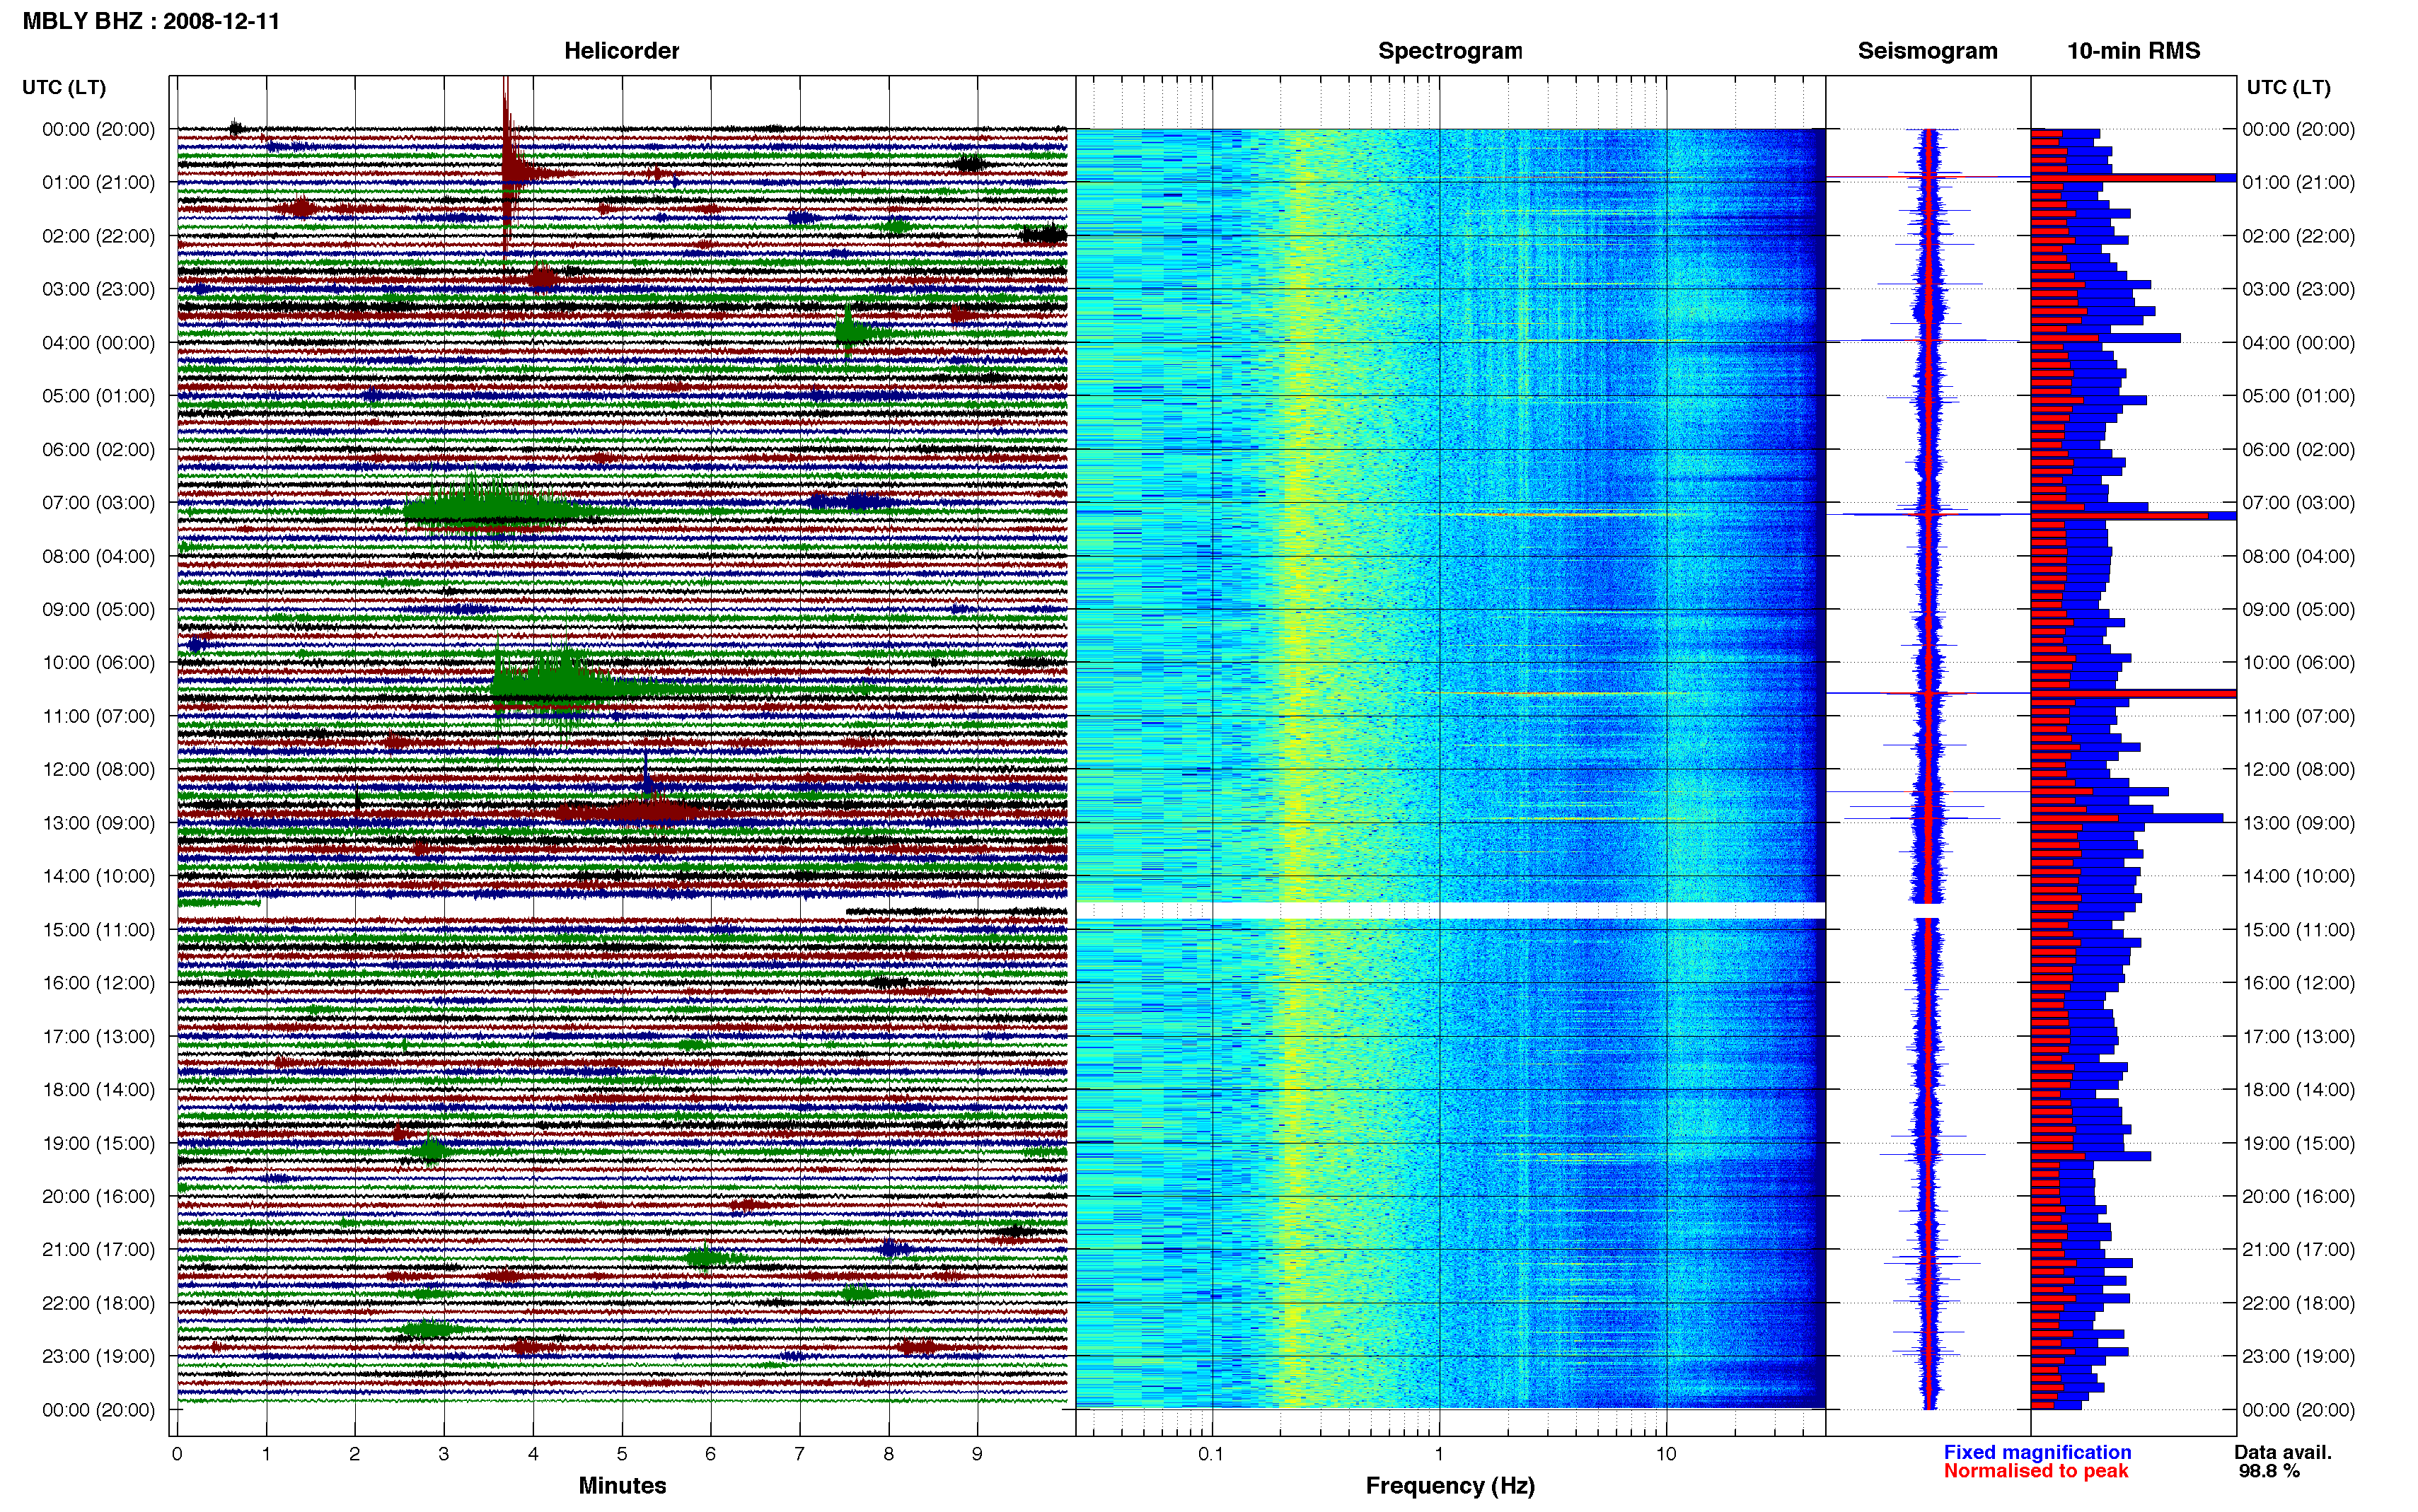Click the 'Fixed magnification' legend text
The height and width of the screenshot is (1512, 2418).
[x=2037, y=1452]
